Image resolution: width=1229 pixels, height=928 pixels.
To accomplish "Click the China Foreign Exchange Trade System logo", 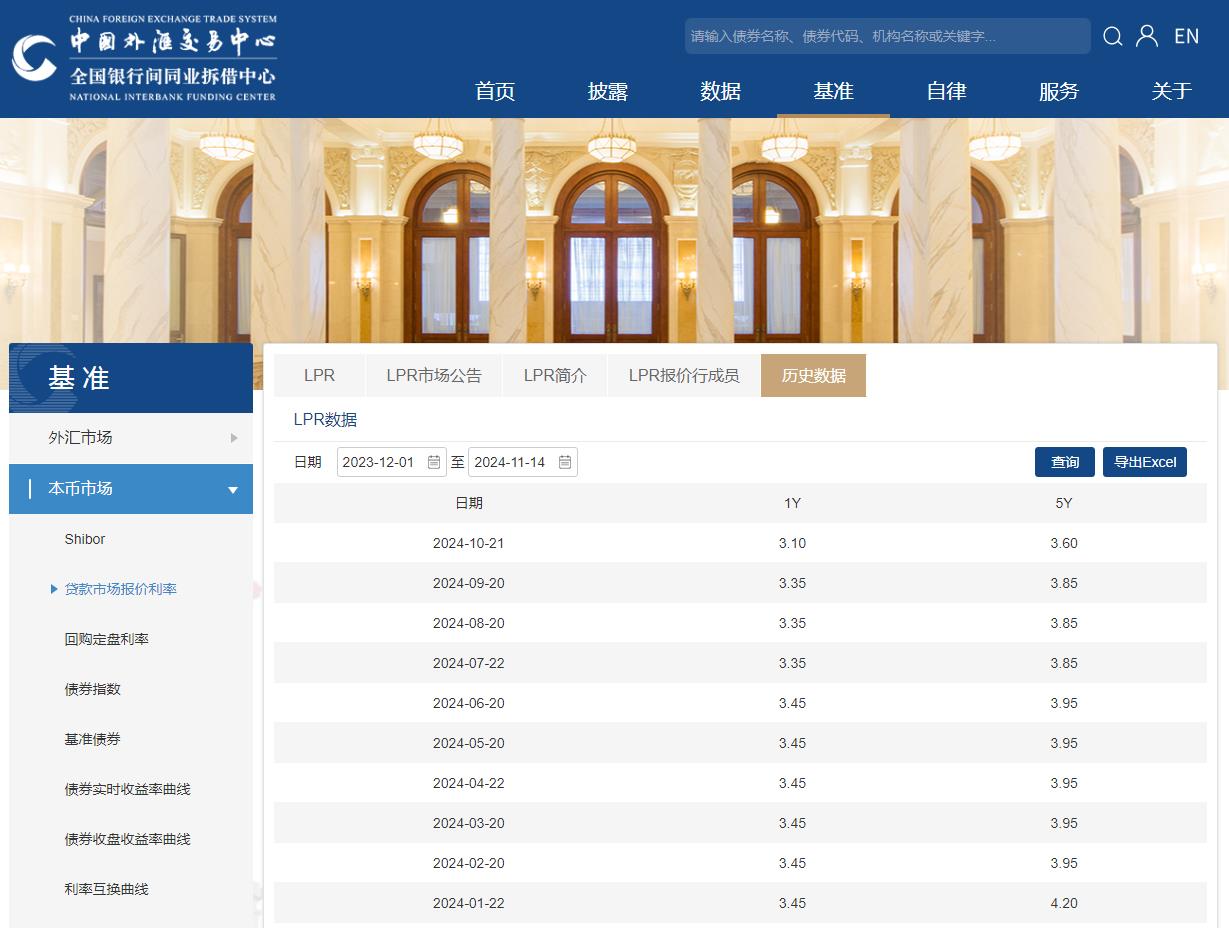I will click(145, 58).
